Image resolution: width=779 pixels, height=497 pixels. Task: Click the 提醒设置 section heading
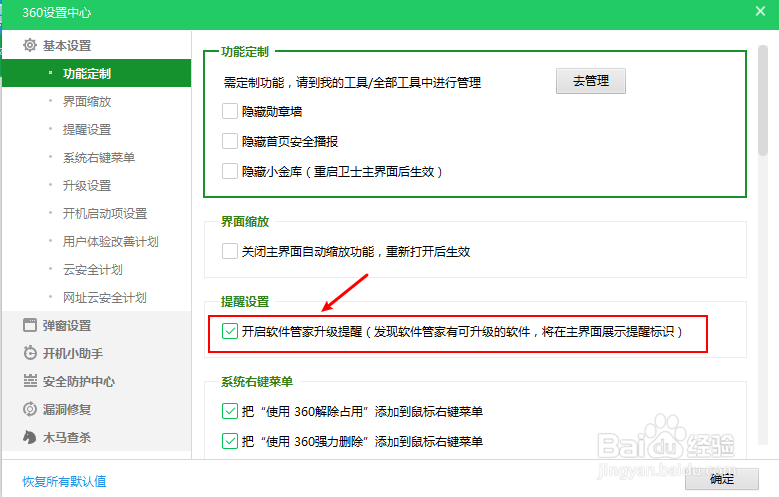(245, 301)
